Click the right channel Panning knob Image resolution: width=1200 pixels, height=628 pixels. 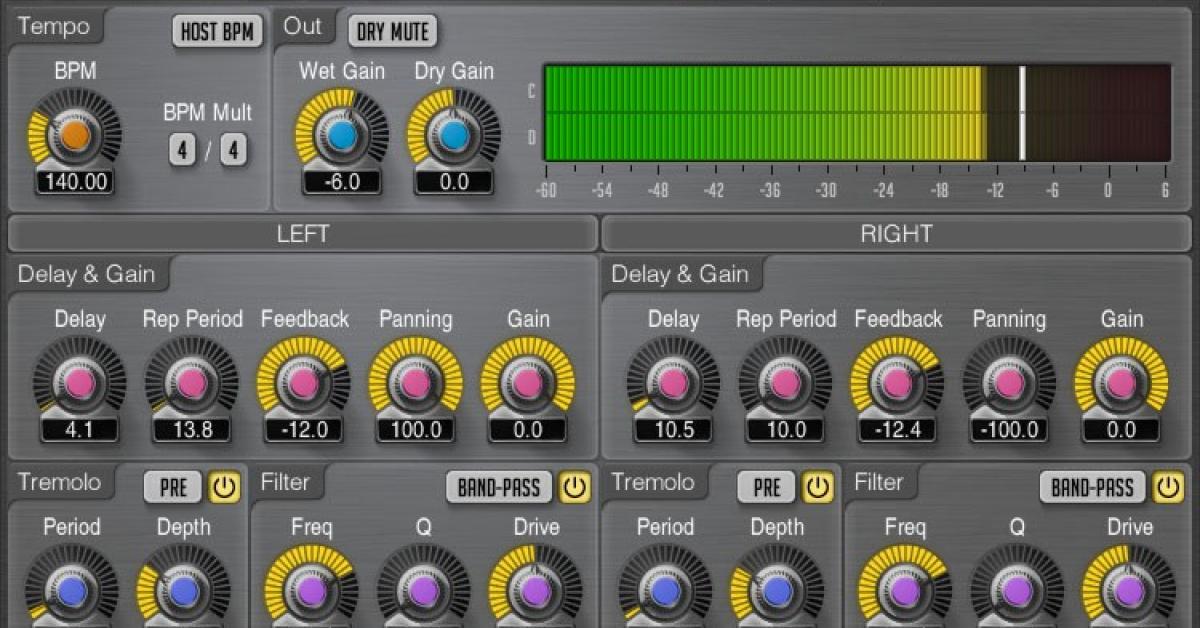1009,383
